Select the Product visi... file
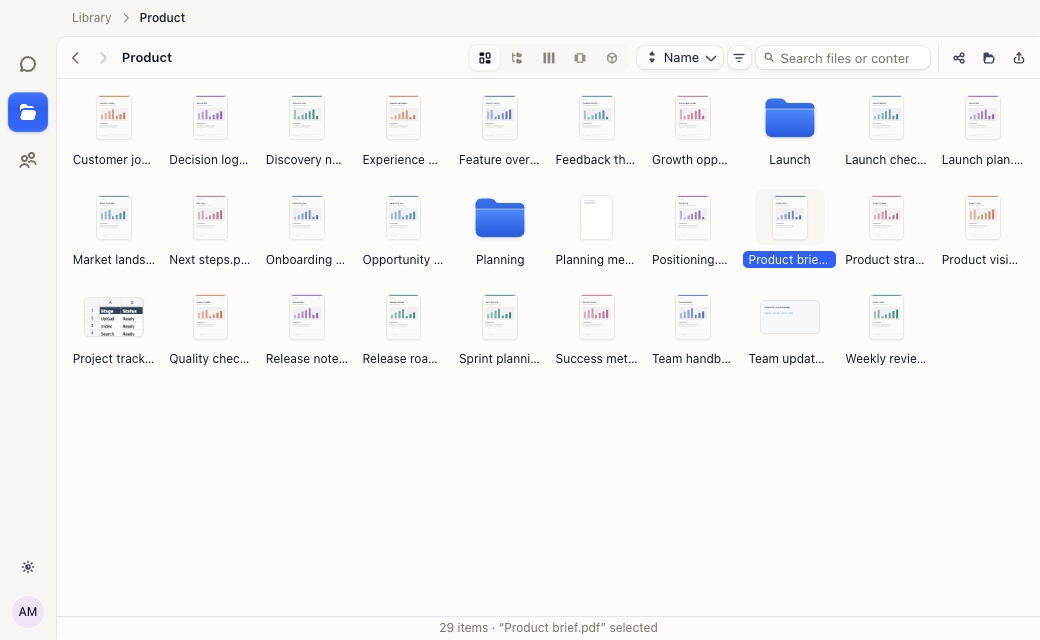The image size is (1040, 640). pyautogui.click(x=982, y=231)
